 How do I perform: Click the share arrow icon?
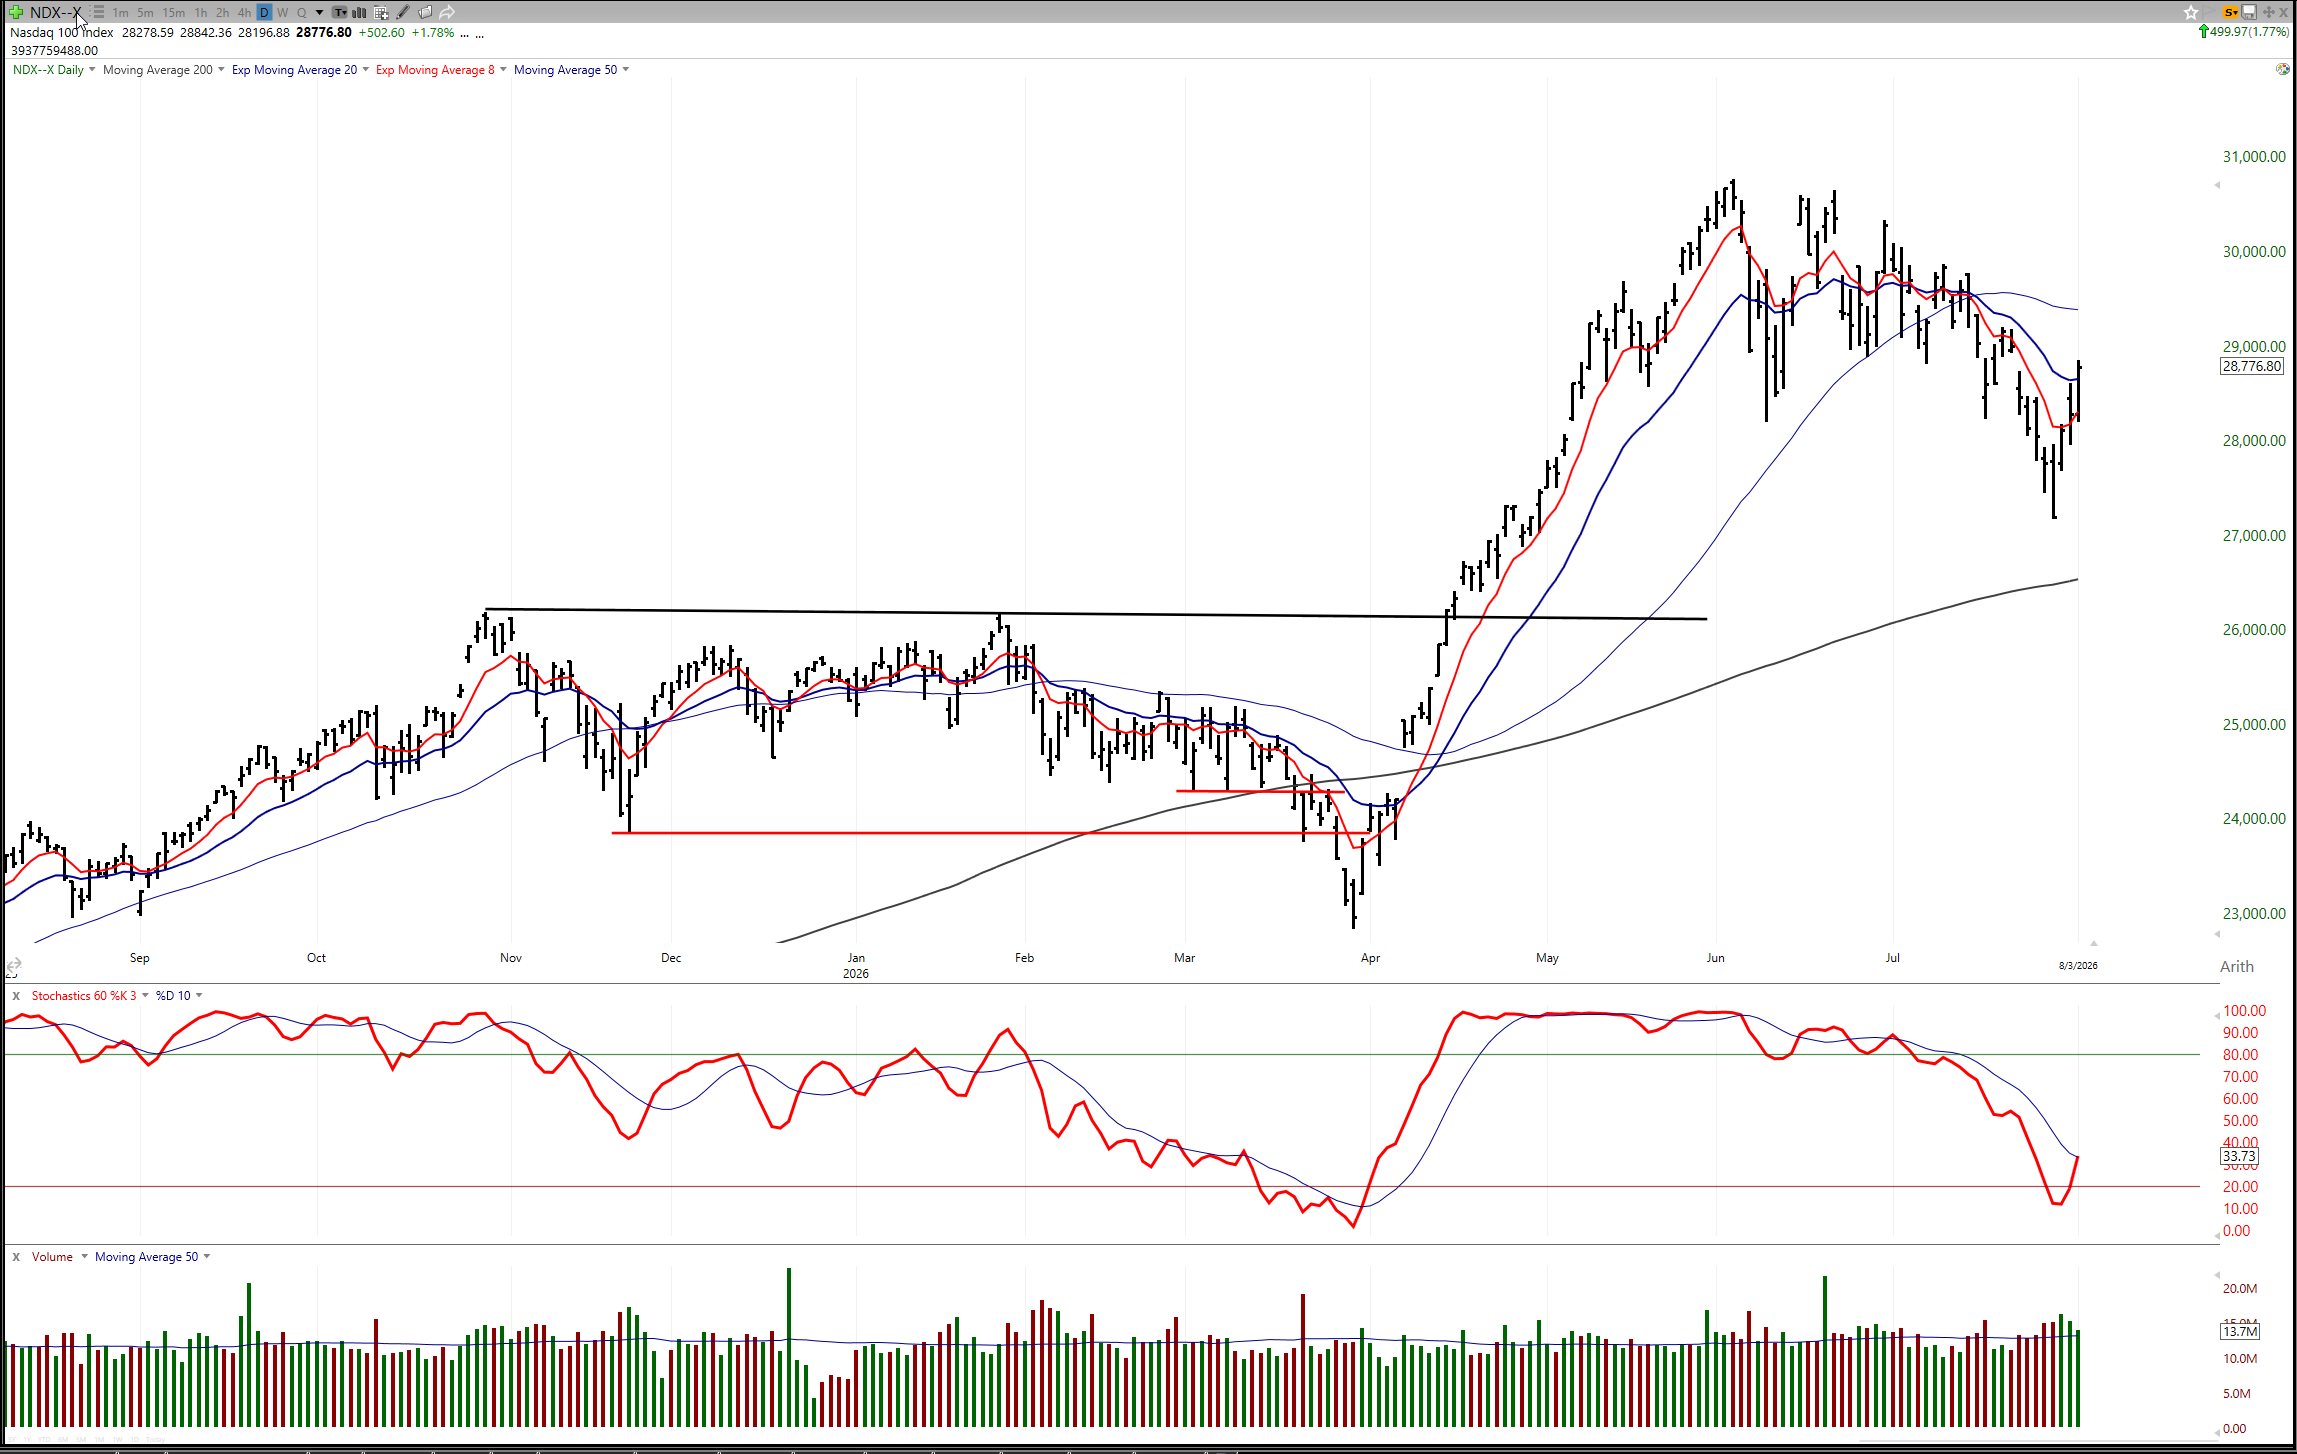click(x=447, y=13)
